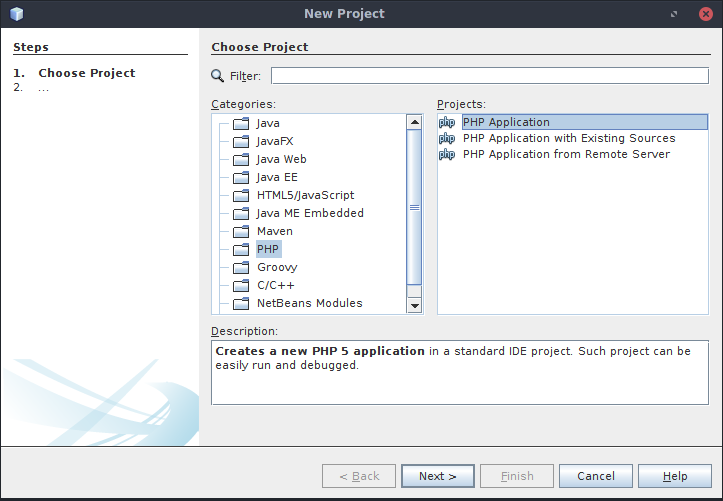The image size is (723, 501).
Task: Click the PHP category folder icon
Action: point(241,249)
